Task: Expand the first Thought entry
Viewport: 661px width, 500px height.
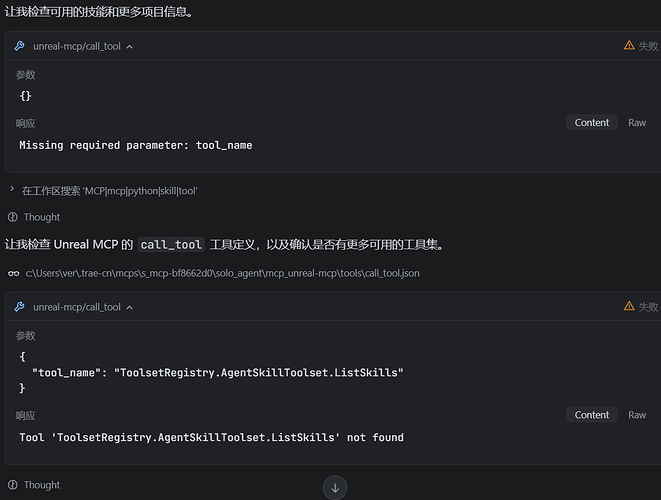Action: pos(42,217)
